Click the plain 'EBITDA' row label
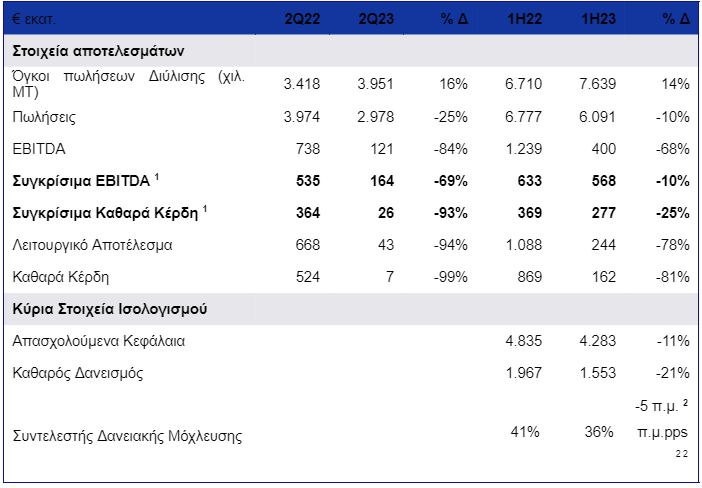702x488 pixels. point(37,149)
